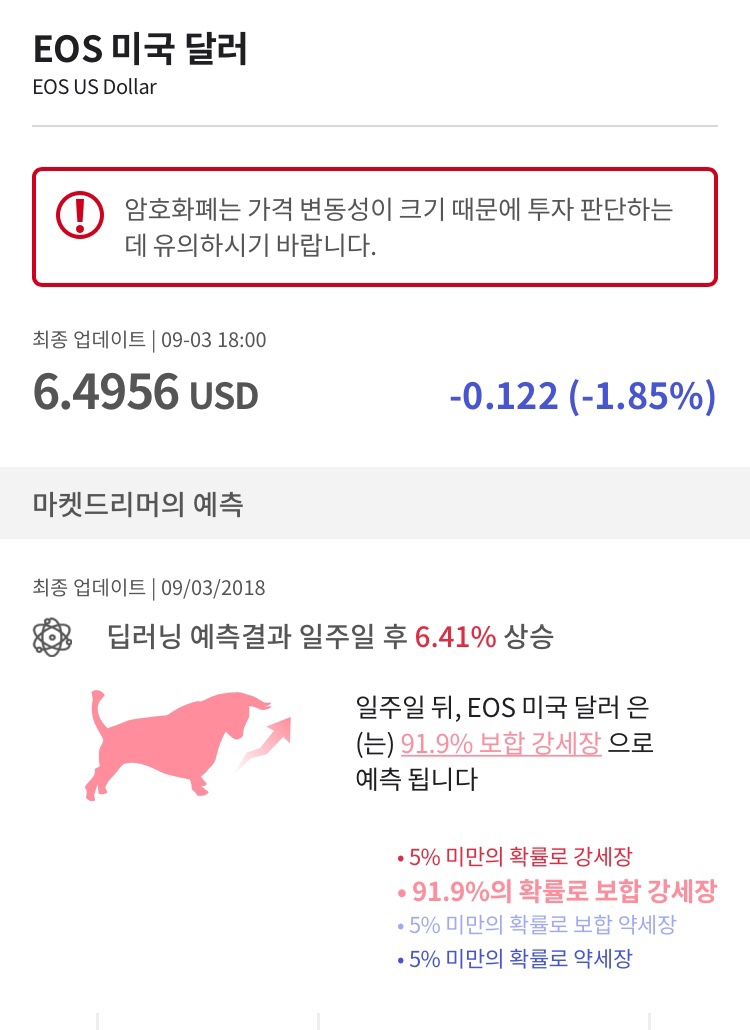Viewport: 750px width, 1030px height.
Task: Select the EOS 미국 달러 title
Action: 140,49
